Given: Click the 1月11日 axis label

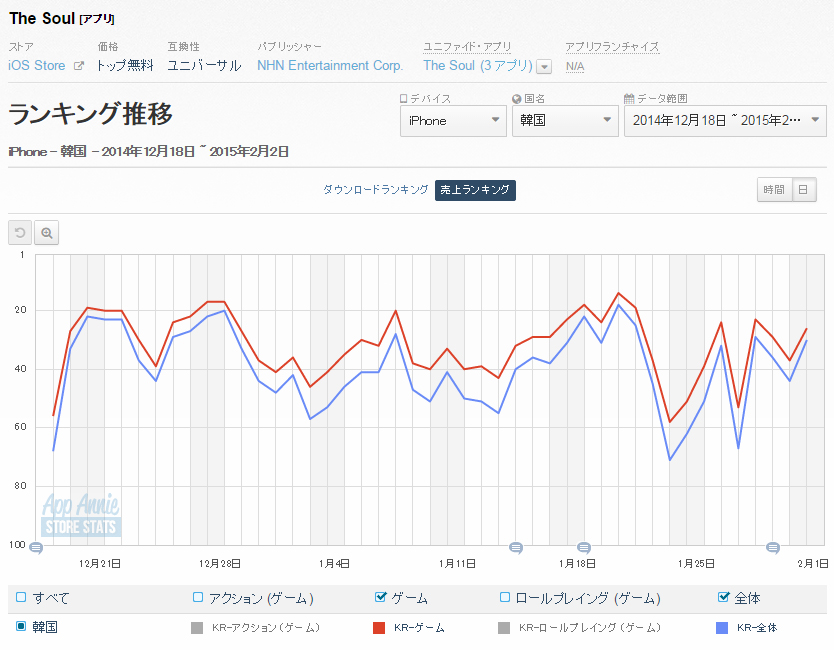Looking at the screenshot, I should click(457, 563).
